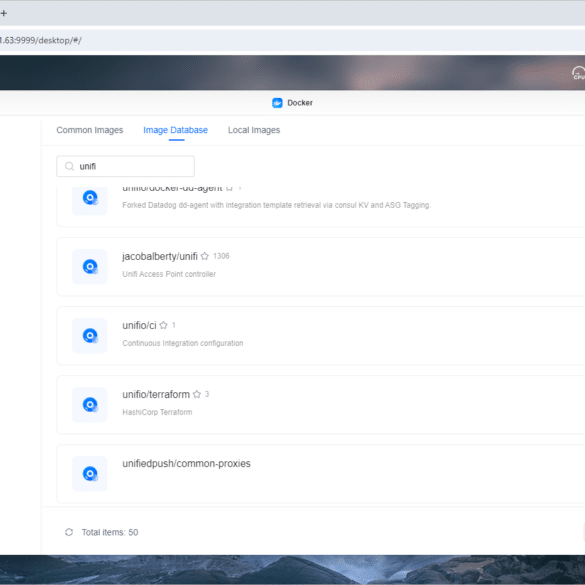Click the star icon next to unifio/ci

[163, 325]
